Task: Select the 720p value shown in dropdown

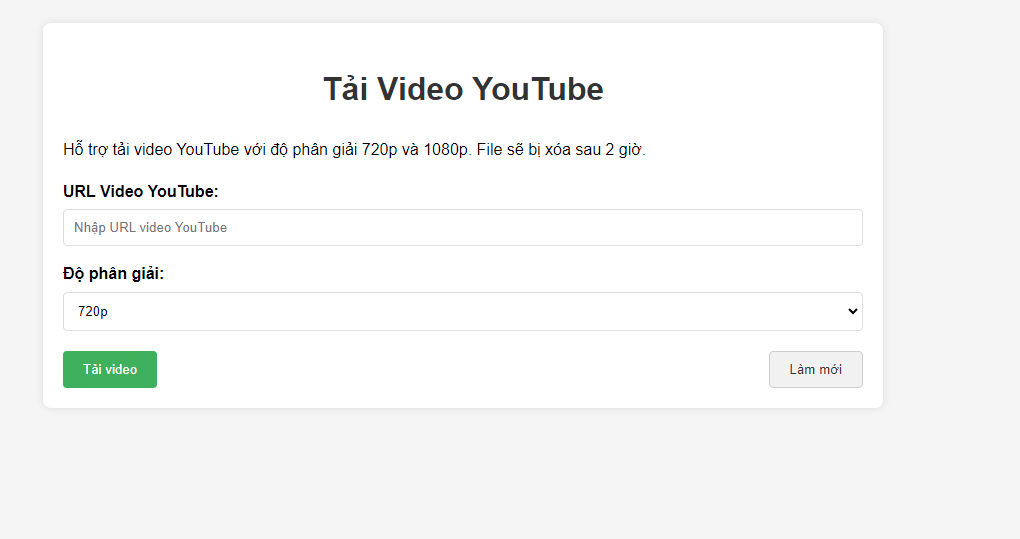Action: pyautogui.click(x=93, y=312)
